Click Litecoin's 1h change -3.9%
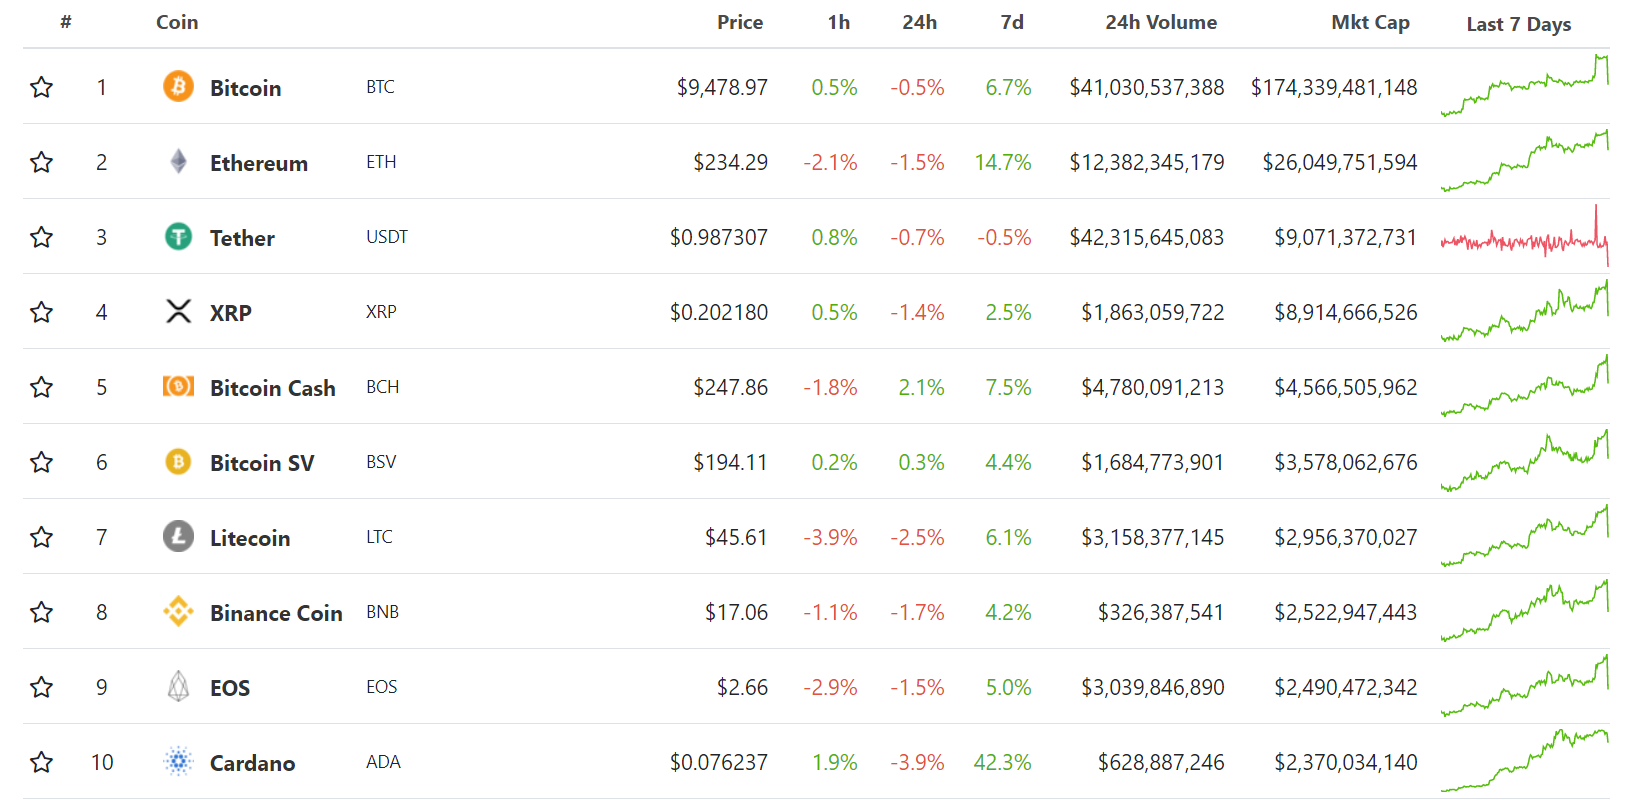Image resolution: width=1638 pixels, height=800 pixels. [x=831, y=538]
